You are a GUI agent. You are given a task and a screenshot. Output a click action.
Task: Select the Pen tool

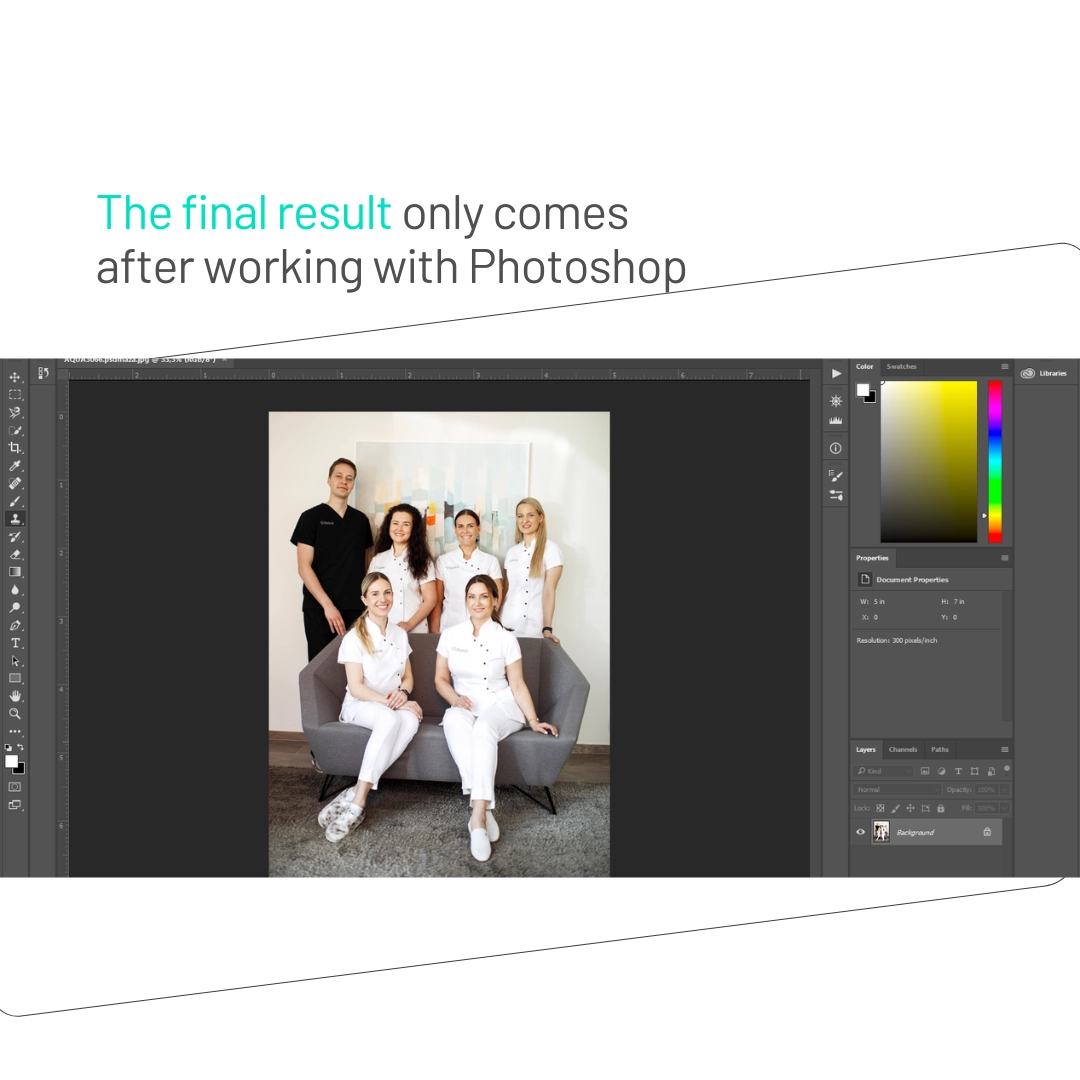(14, 625)
